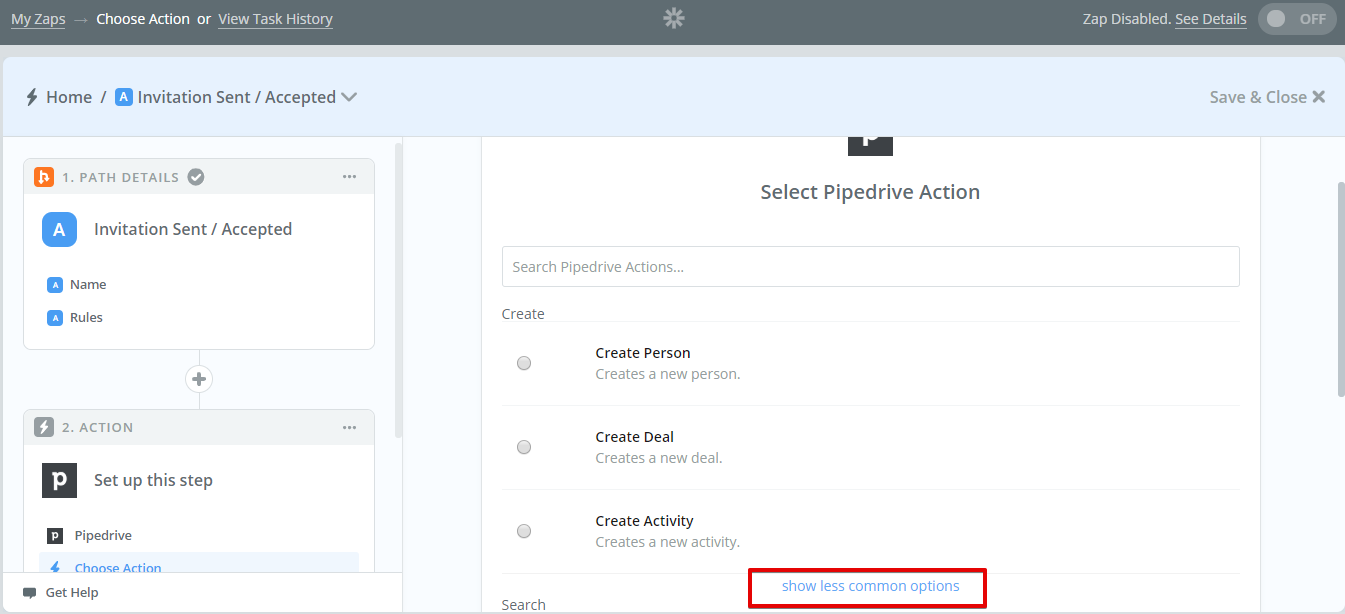Screen dimensions: 1345x614
Task: Click the A icon beside Name
Action: pyautogui.click(x=55, y=285)
